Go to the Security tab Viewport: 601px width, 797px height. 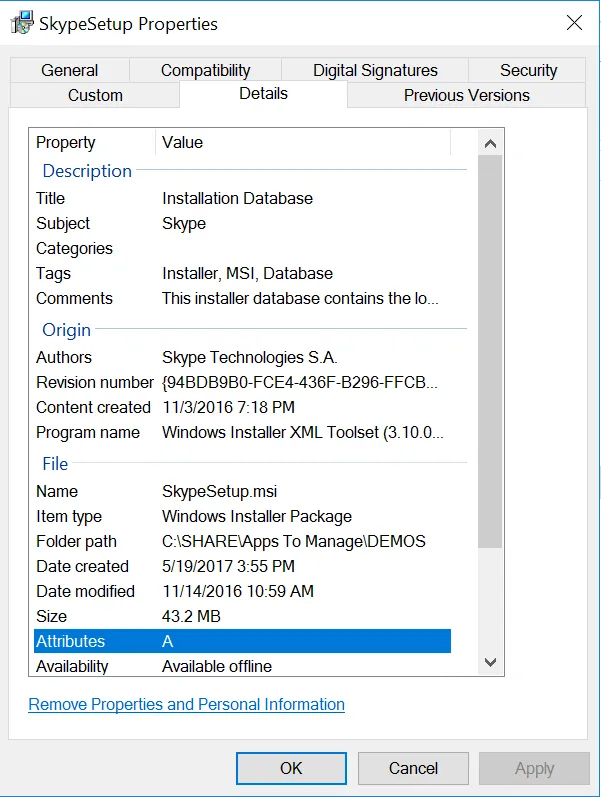click(x=528, y=70)
